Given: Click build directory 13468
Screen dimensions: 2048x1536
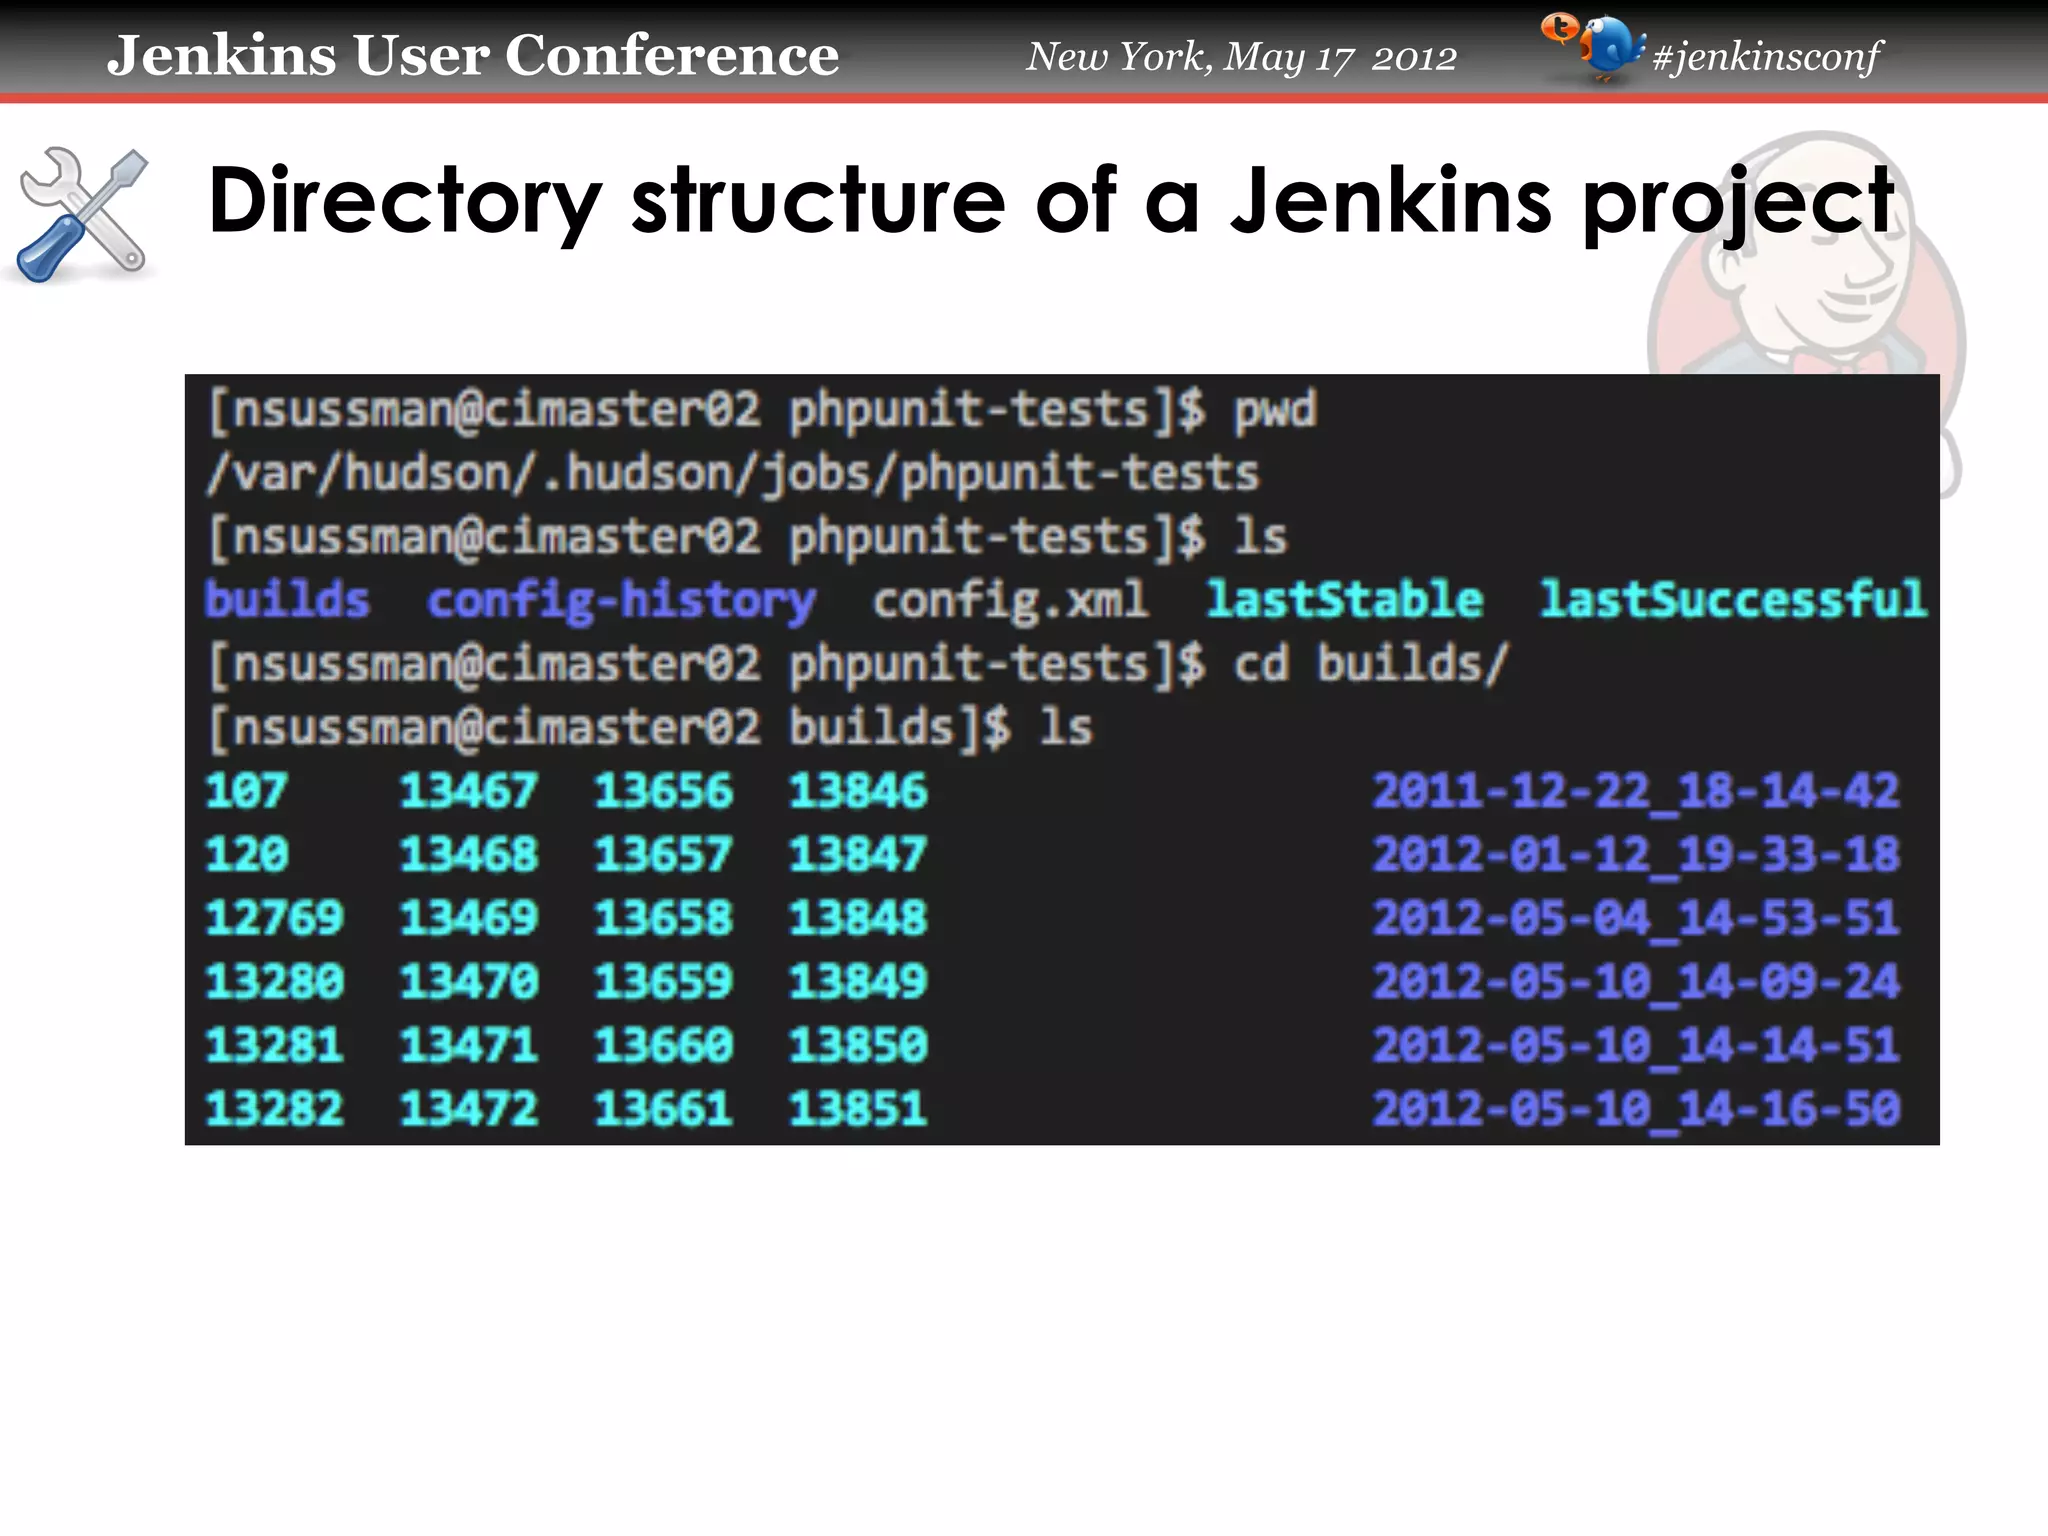Looking at the screenshot, I should pyautogui.click(x=469, y=854).
